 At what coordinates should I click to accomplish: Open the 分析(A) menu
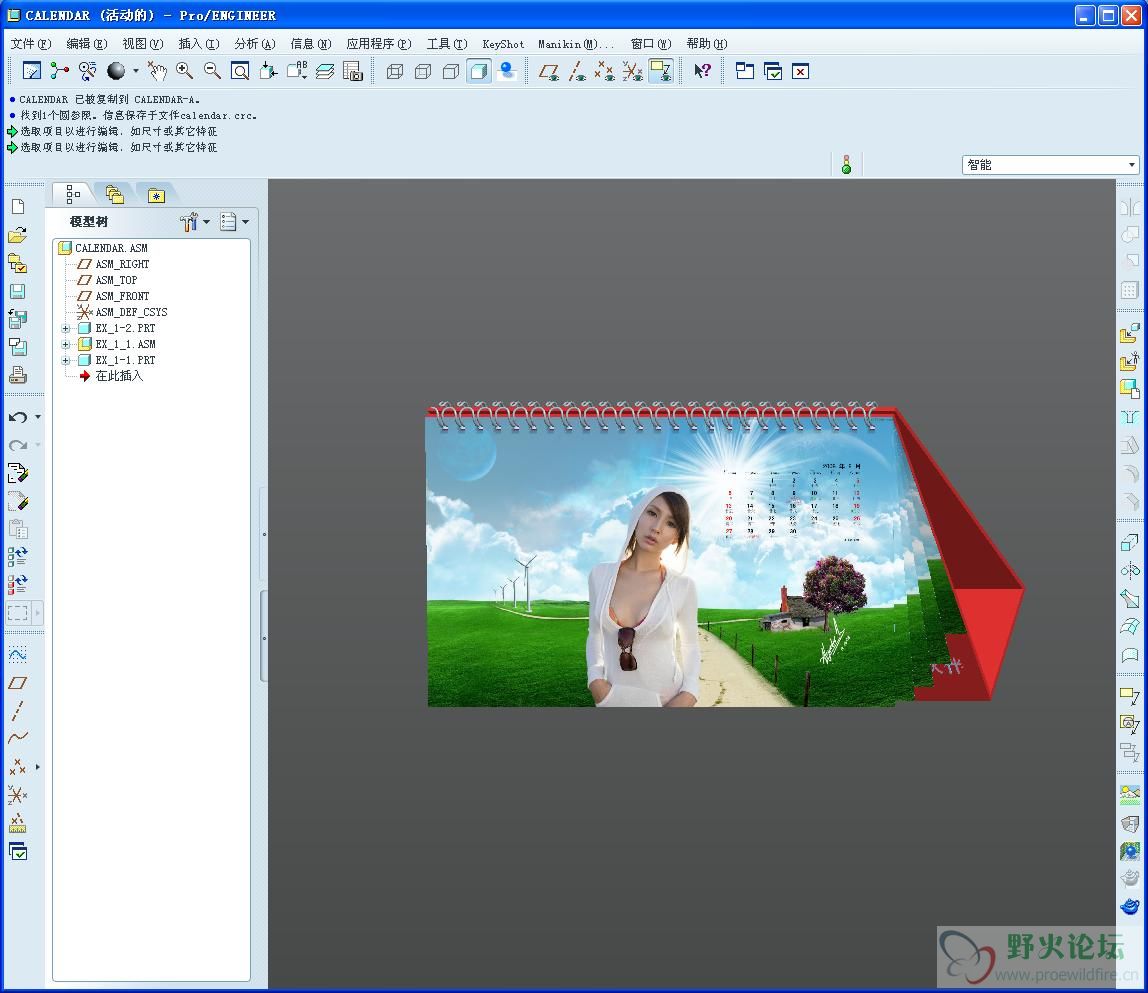point(254,44)
